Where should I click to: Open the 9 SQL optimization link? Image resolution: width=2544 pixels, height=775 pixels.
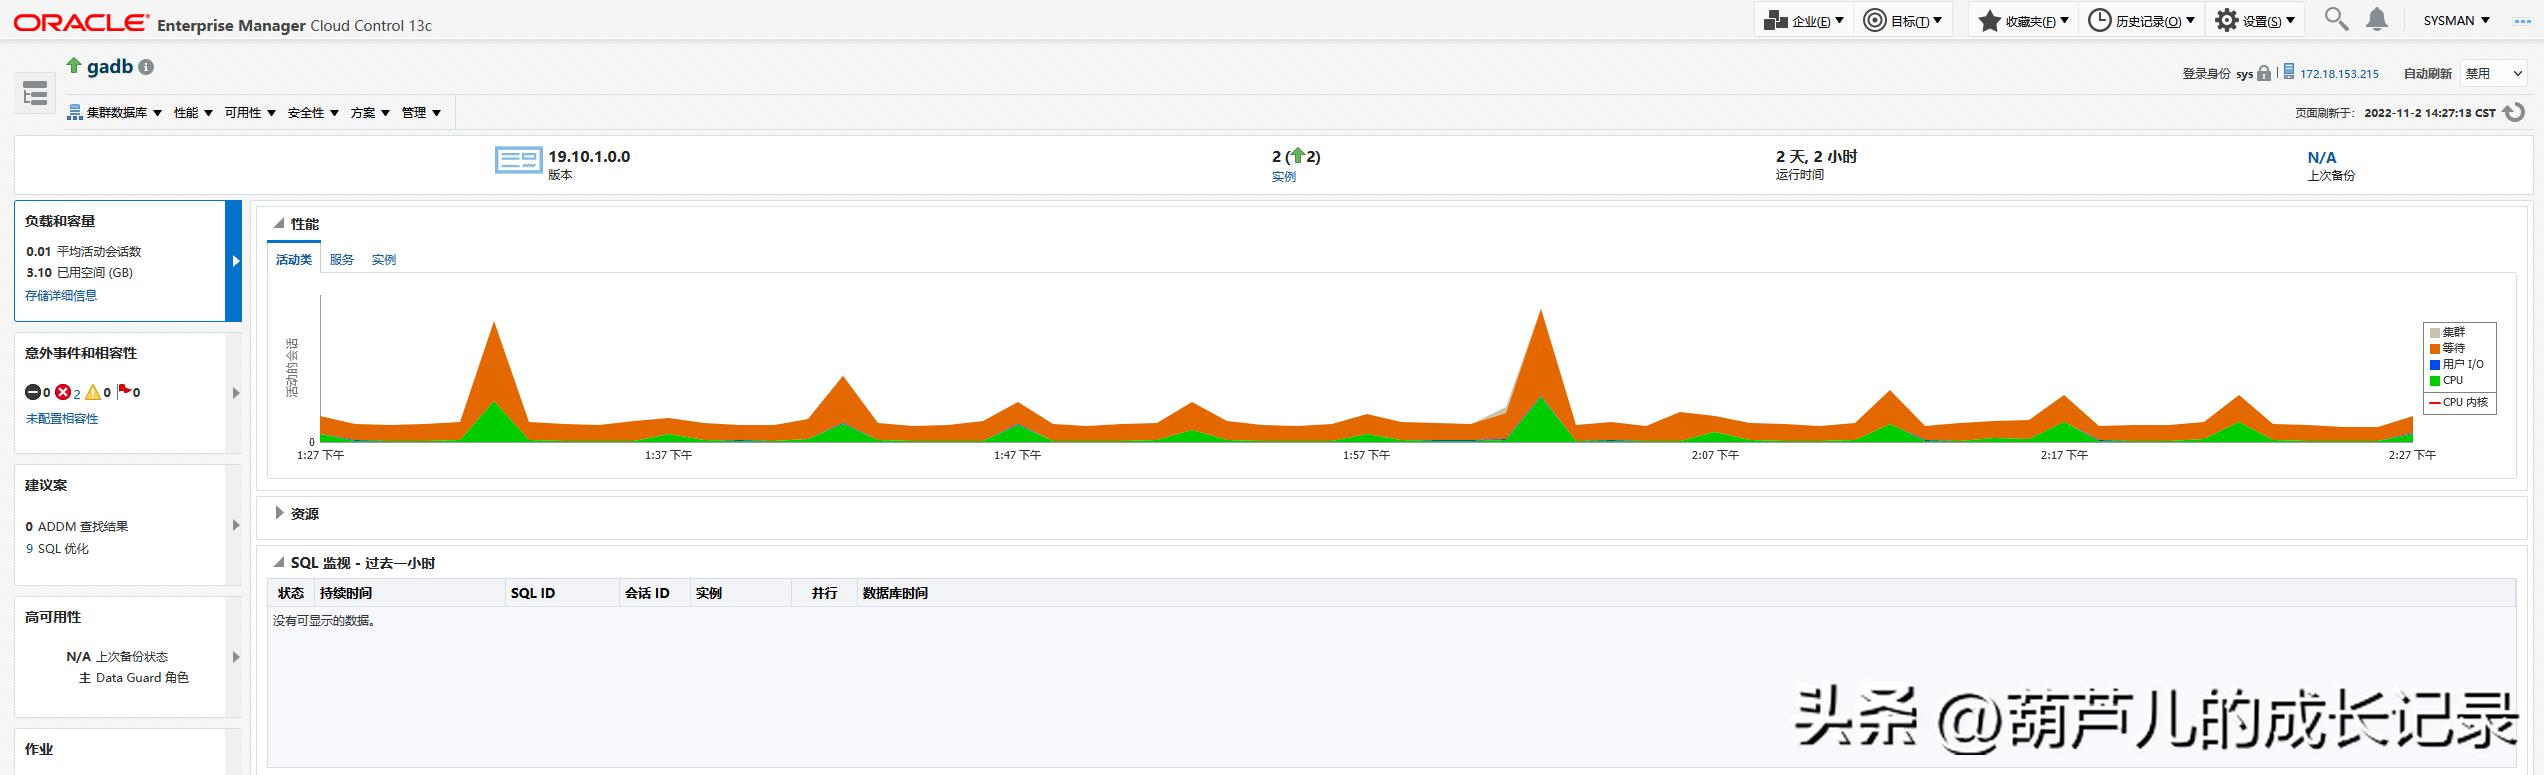57,549
